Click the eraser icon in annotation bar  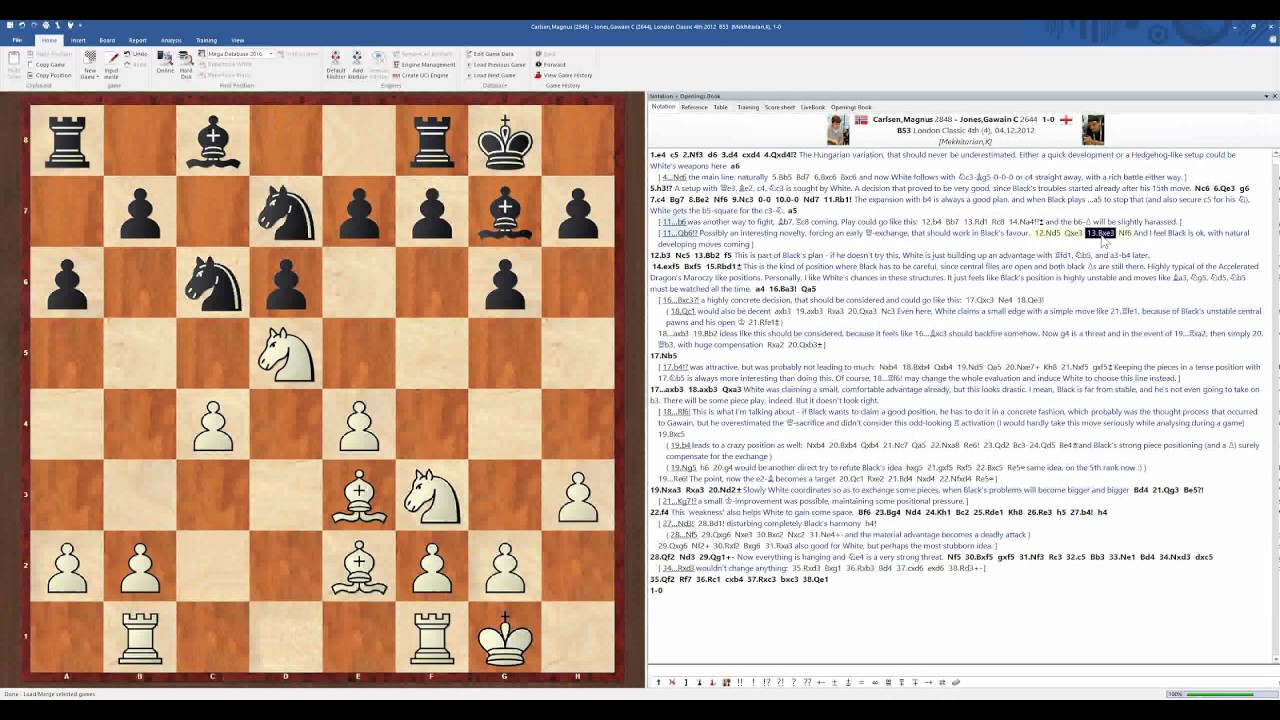[956, 682]
